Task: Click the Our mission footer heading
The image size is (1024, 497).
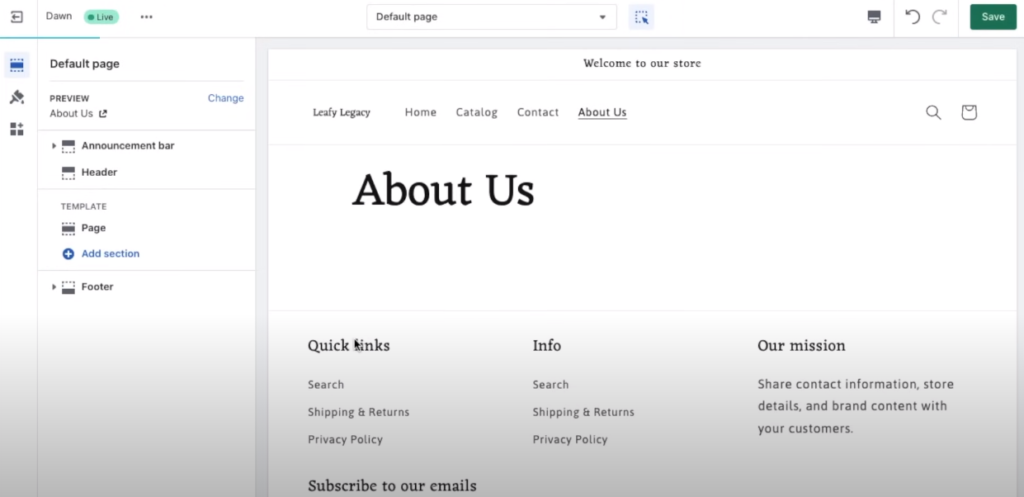Action: point(801,345)
